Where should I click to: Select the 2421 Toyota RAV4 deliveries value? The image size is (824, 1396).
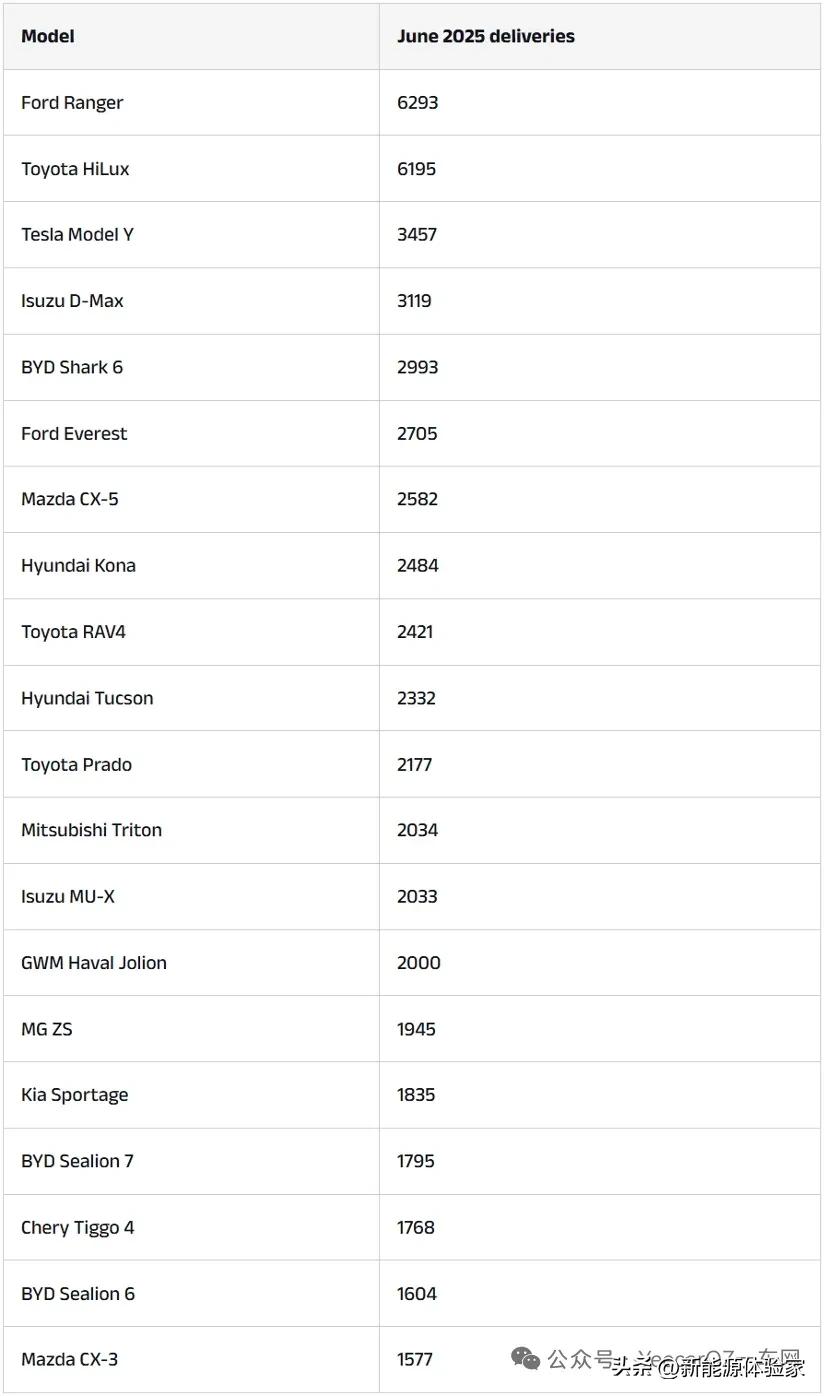click(415, 632)
